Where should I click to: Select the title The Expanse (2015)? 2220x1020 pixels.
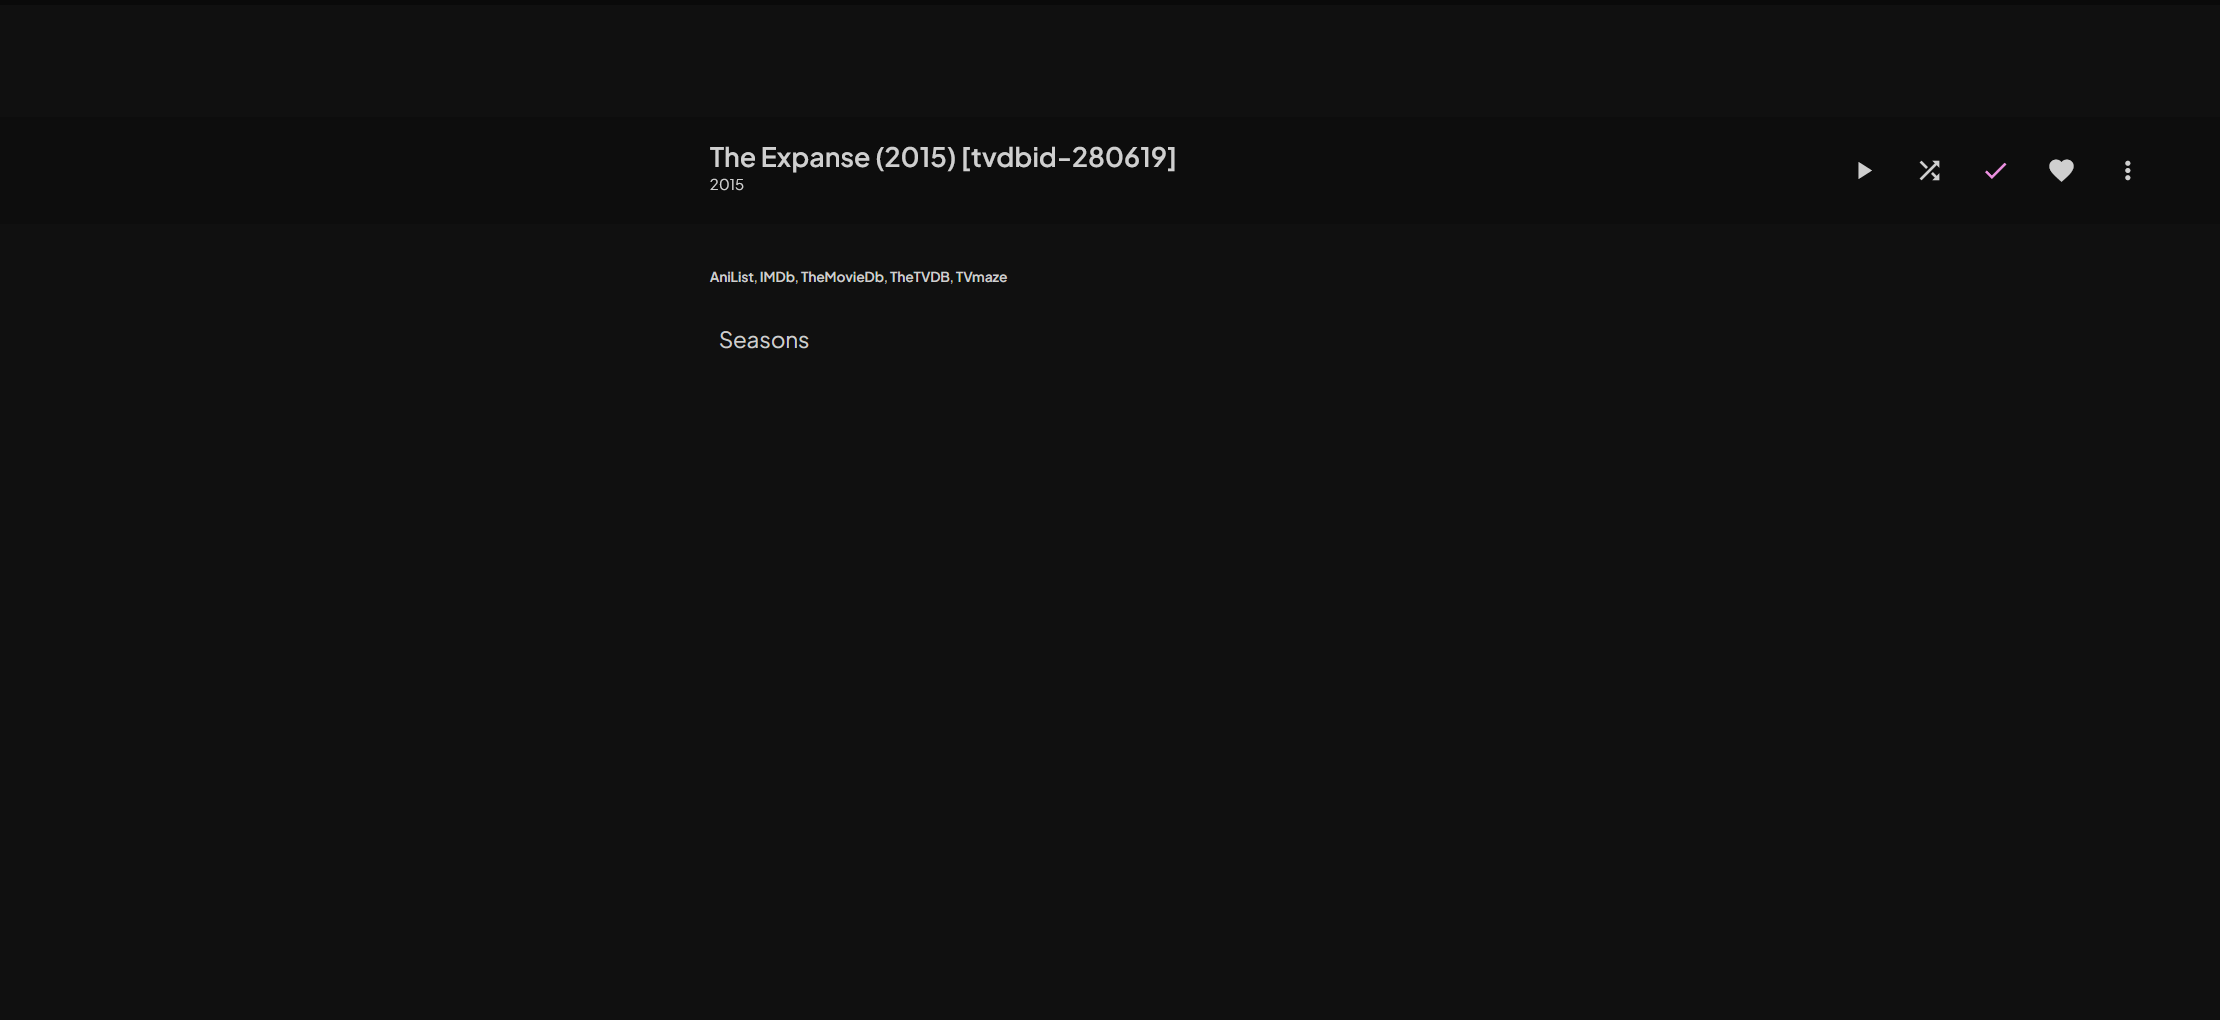click(832, 157)
